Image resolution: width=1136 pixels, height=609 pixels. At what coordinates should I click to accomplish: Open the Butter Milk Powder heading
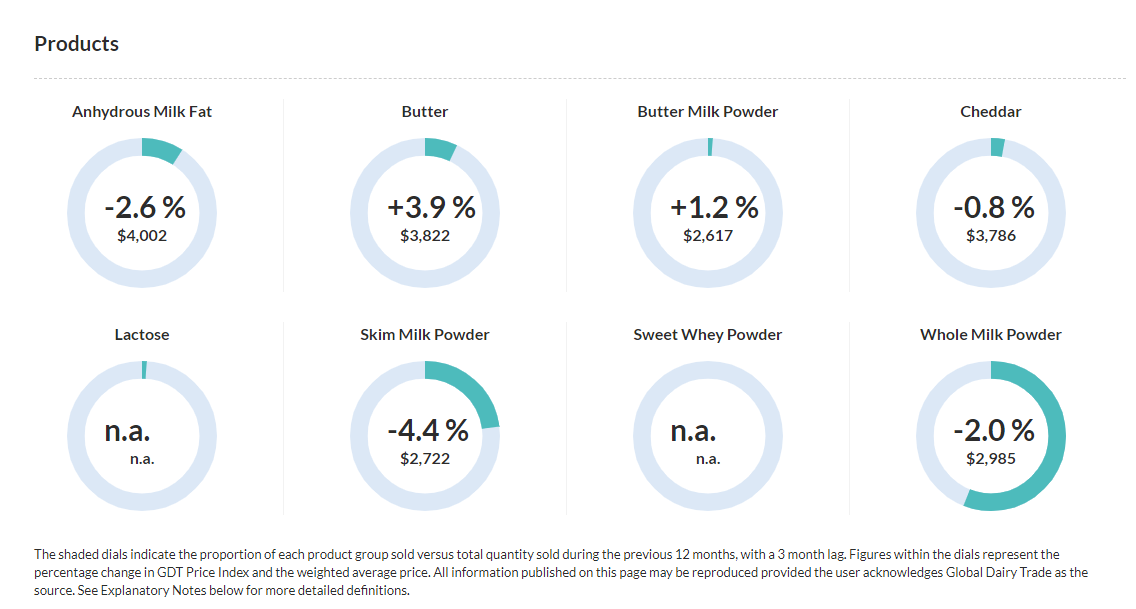click(708, 112)
